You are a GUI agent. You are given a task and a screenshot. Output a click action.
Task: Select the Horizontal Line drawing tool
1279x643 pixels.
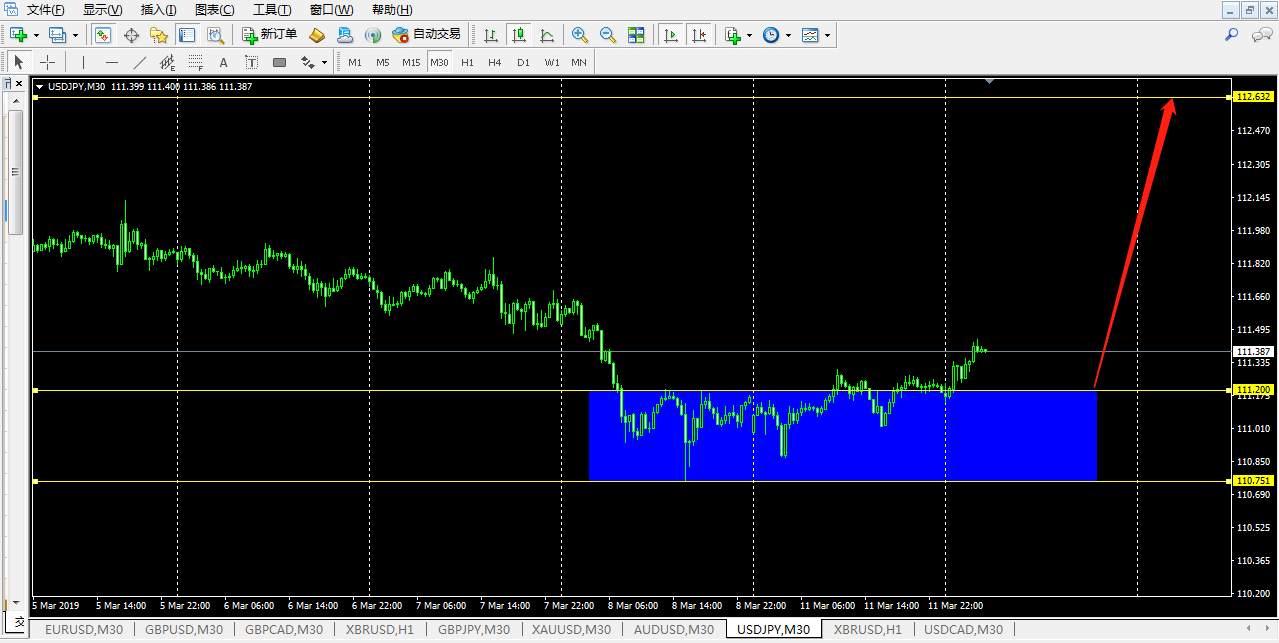(x=111, y=62)
